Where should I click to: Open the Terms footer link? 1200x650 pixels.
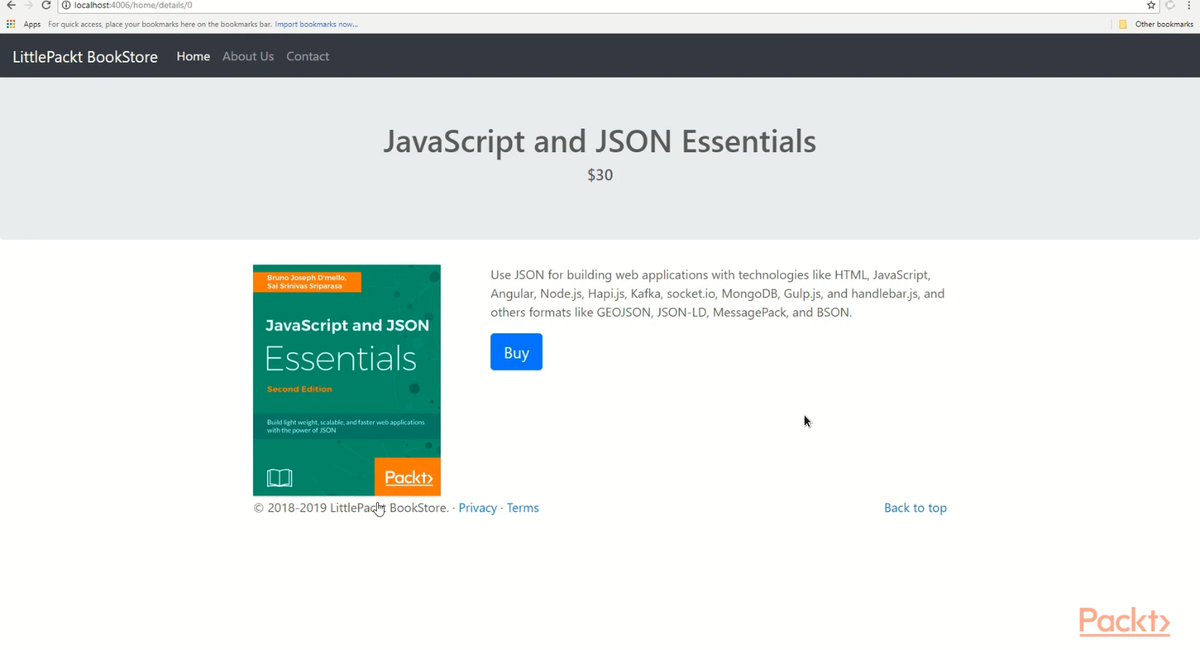522,508
